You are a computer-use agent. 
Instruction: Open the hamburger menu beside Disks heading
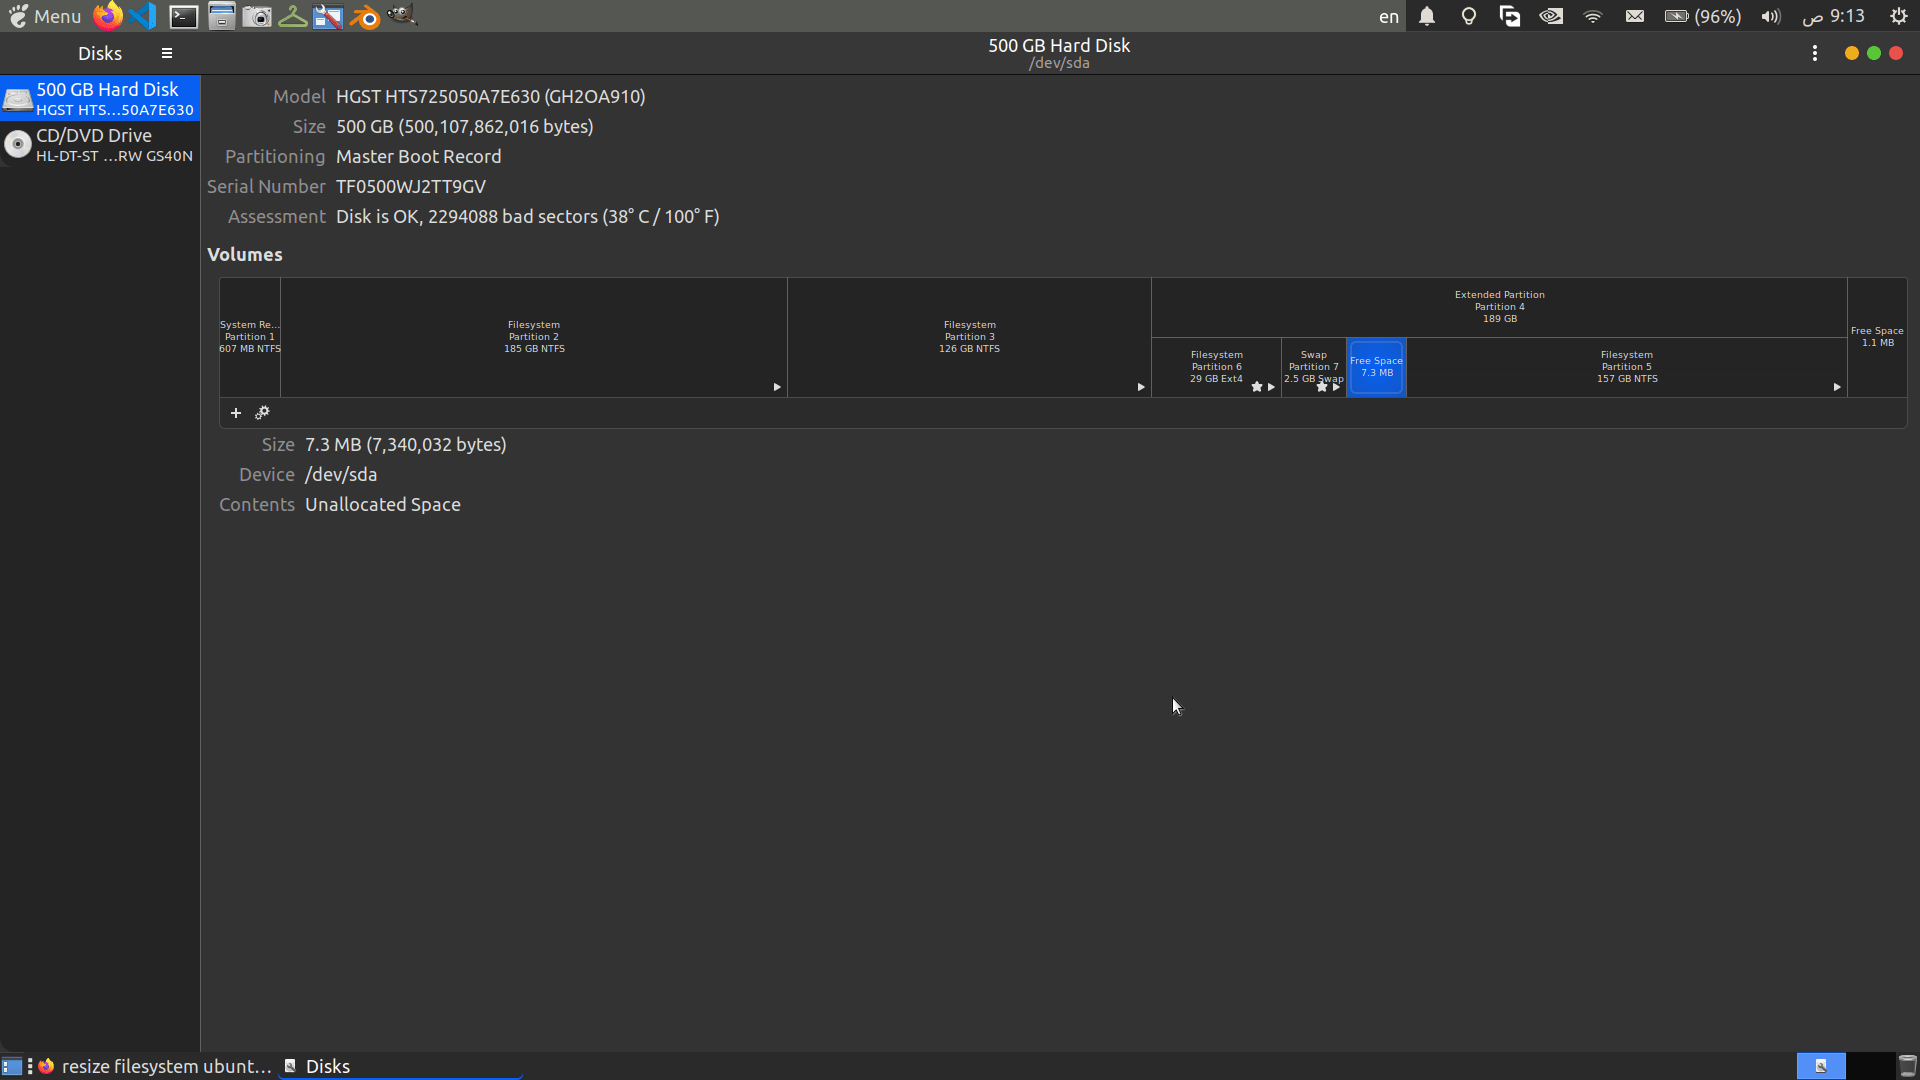(x=166, y=52)
